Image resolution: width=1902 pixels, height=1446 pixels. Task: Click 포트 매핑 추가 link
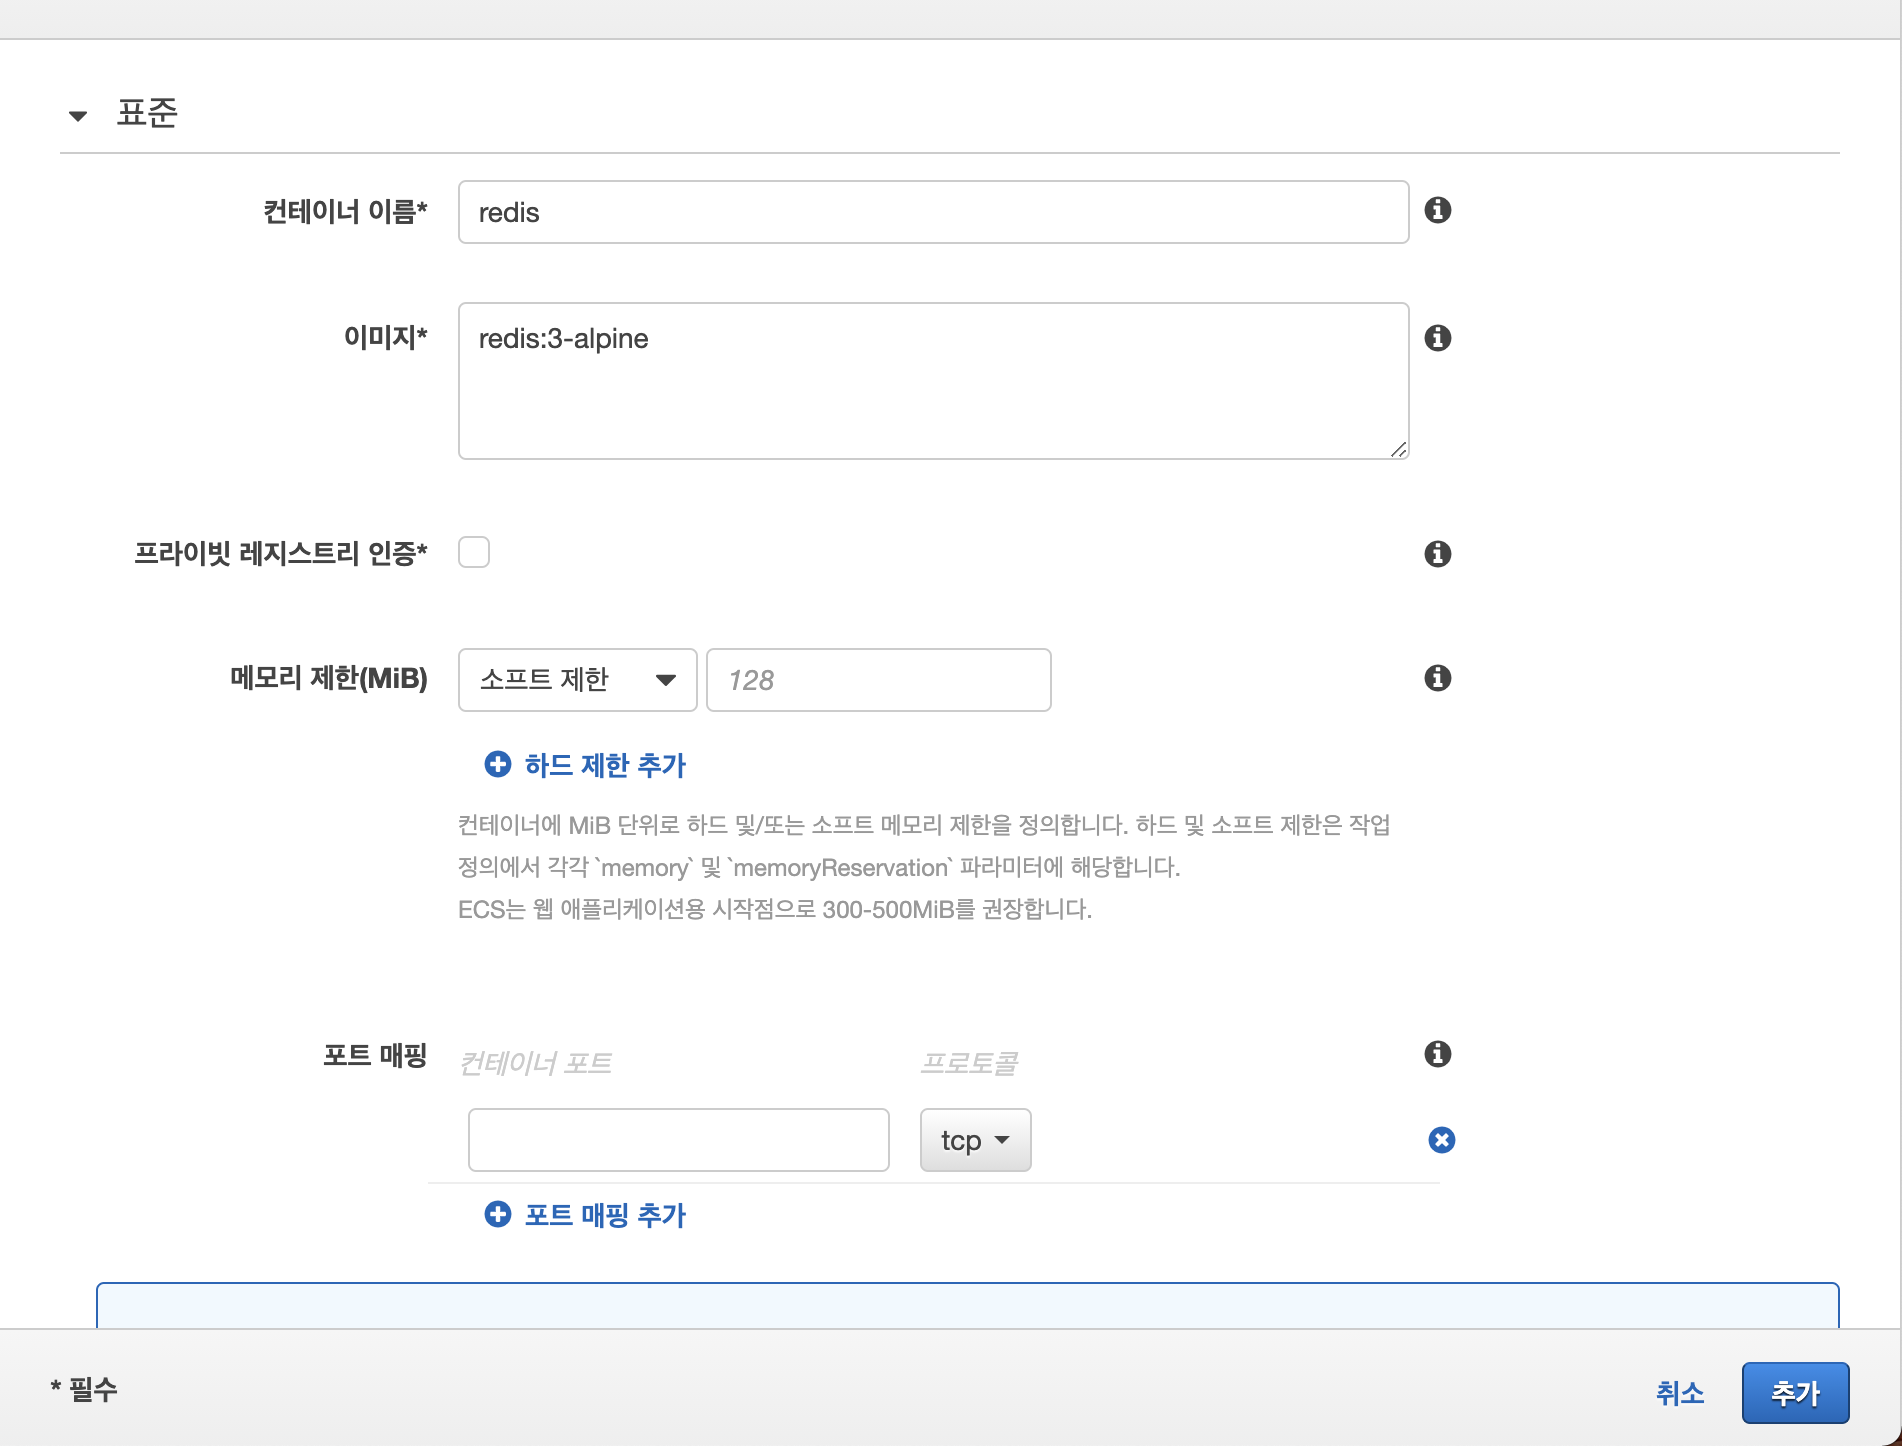pos(605,1215)
